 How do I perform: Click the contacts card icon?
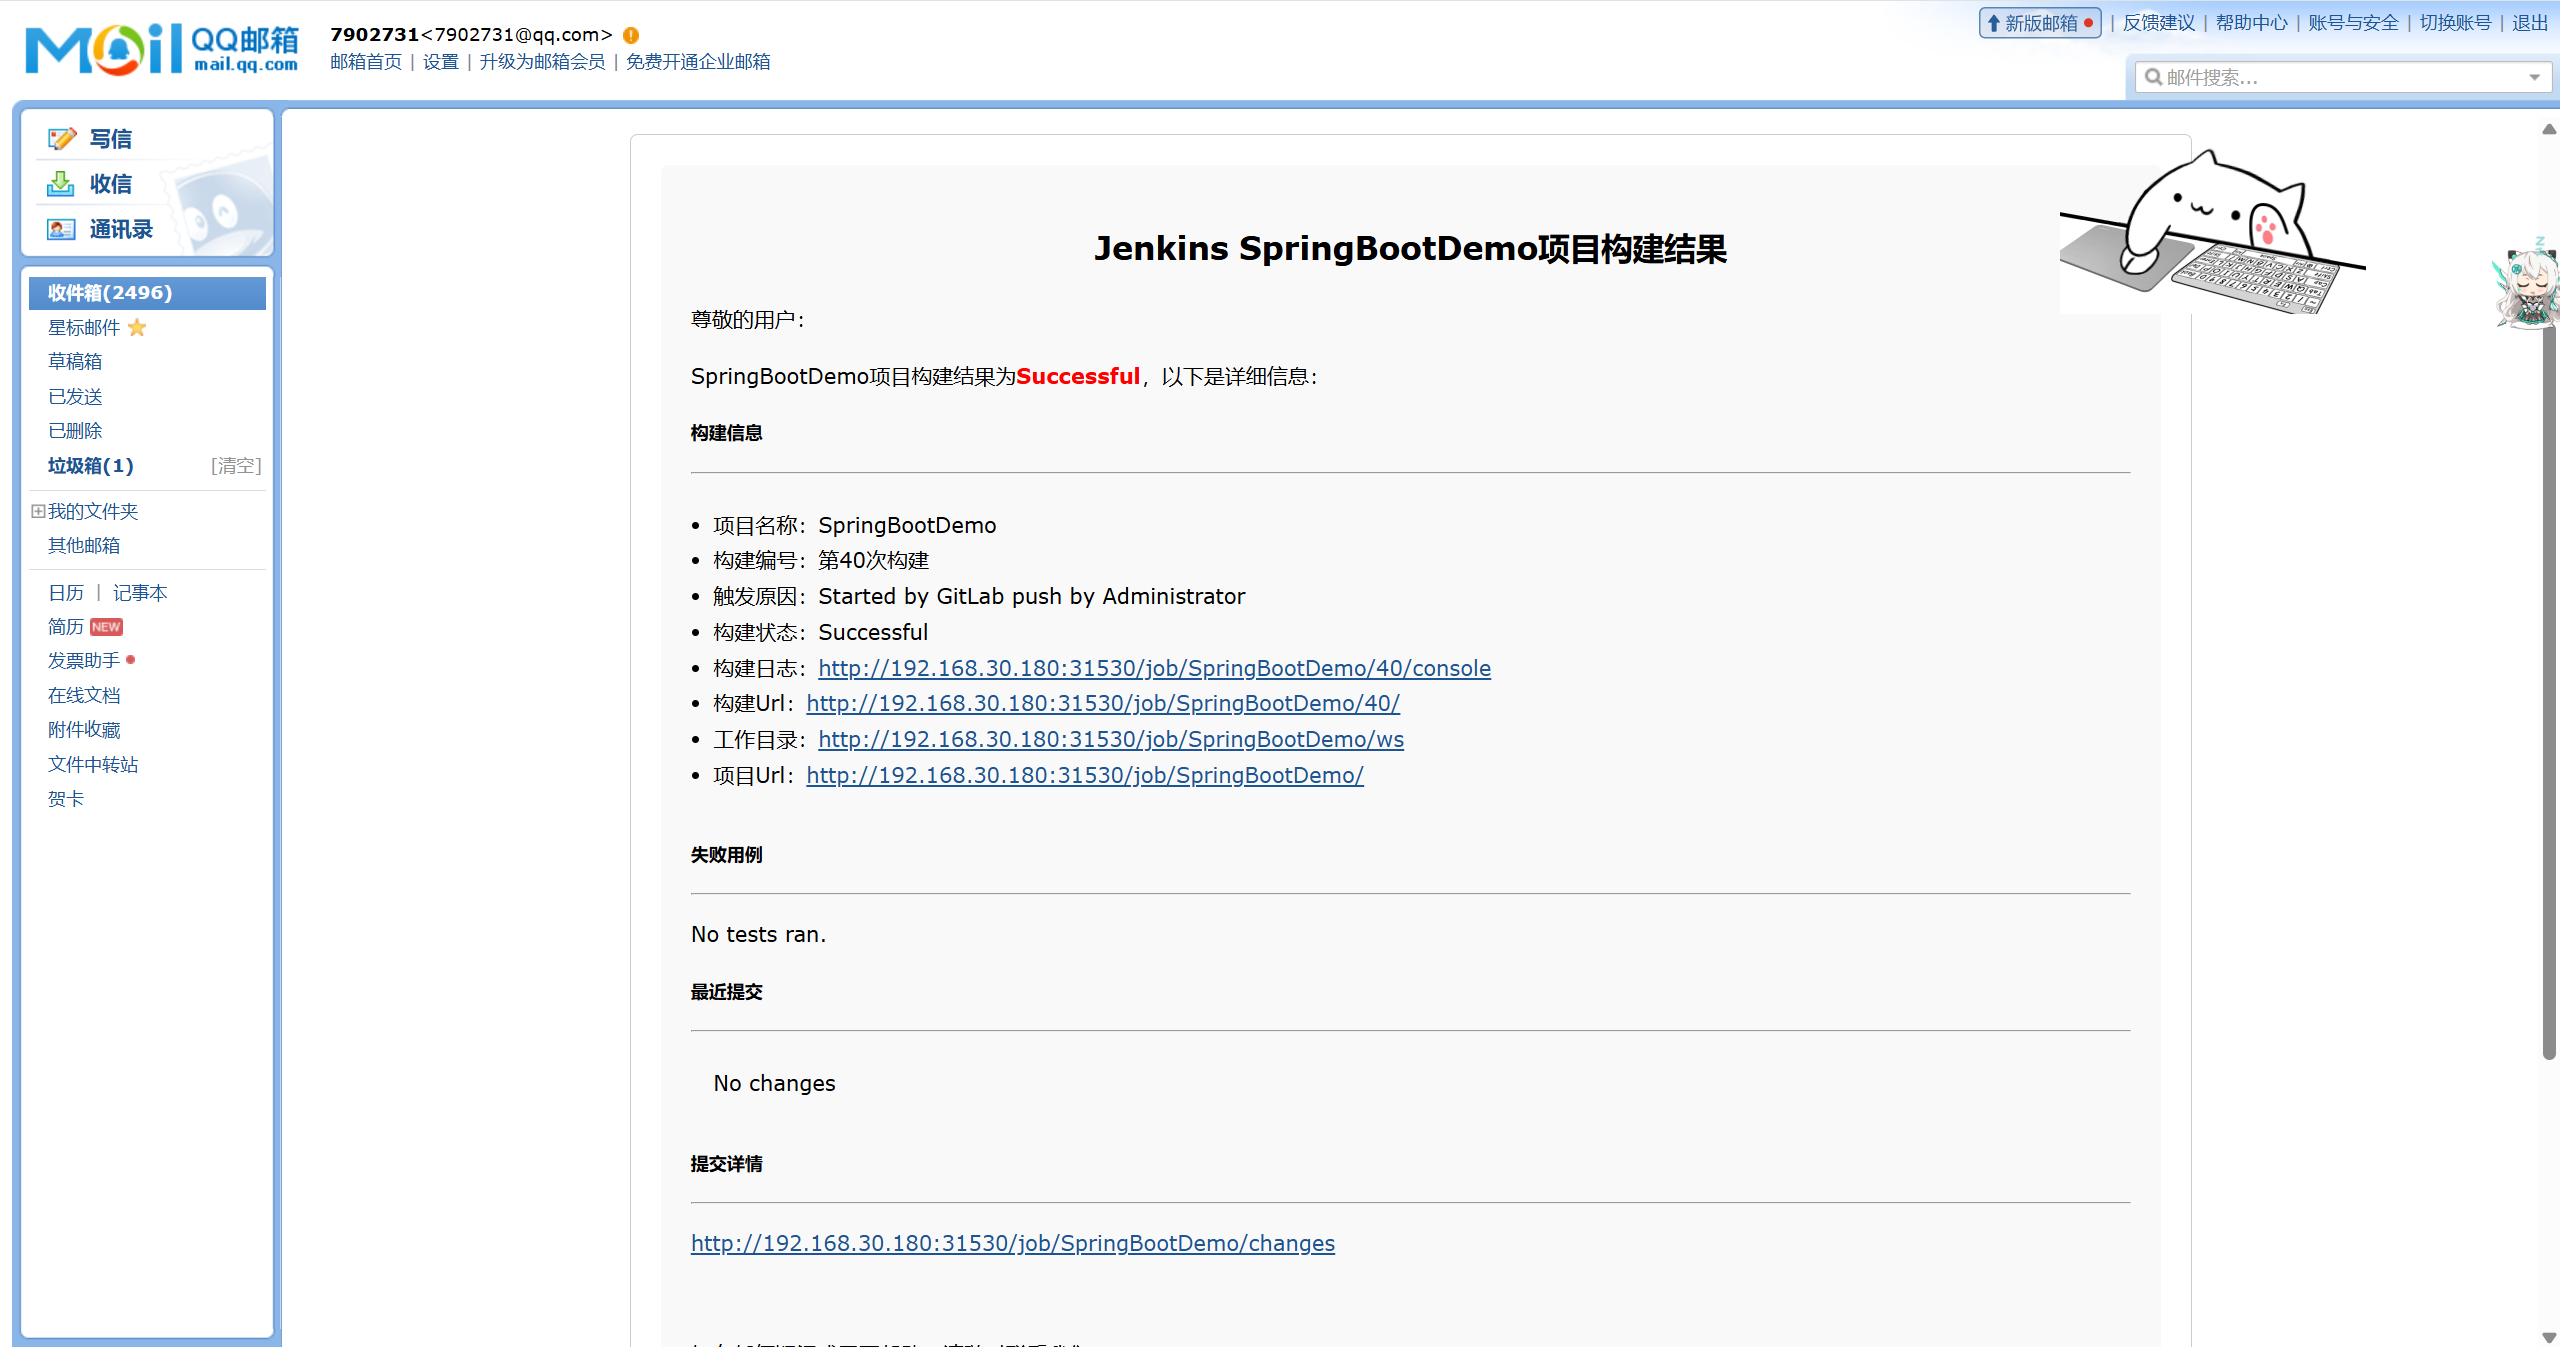[61, 230]
